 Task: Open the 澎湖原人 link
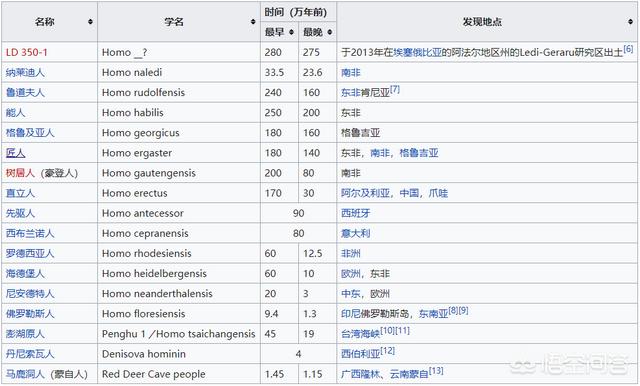[x=25, y=334]
